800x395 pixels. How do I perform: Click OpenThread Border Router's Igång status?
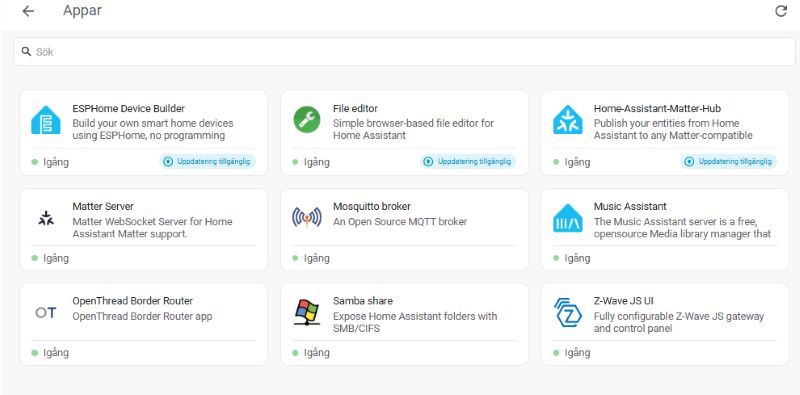pyautogui.click(x=50, y=353)
